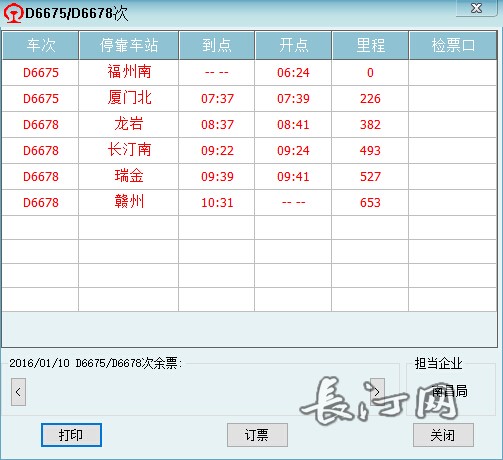Click the 到点 column header
Viewport: 503px width, 460px height.
(217, 45)
